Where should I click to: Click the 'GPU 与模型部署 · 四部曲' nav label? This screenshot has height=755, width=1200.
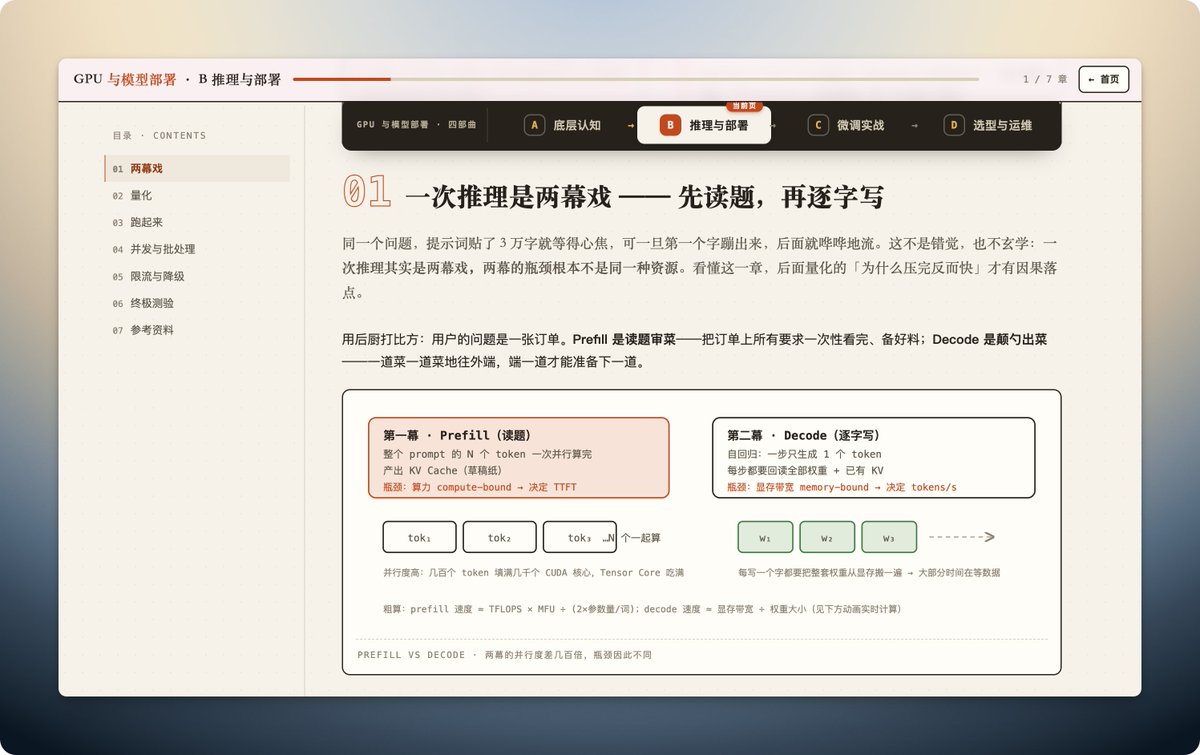click(x=416, y=125)
